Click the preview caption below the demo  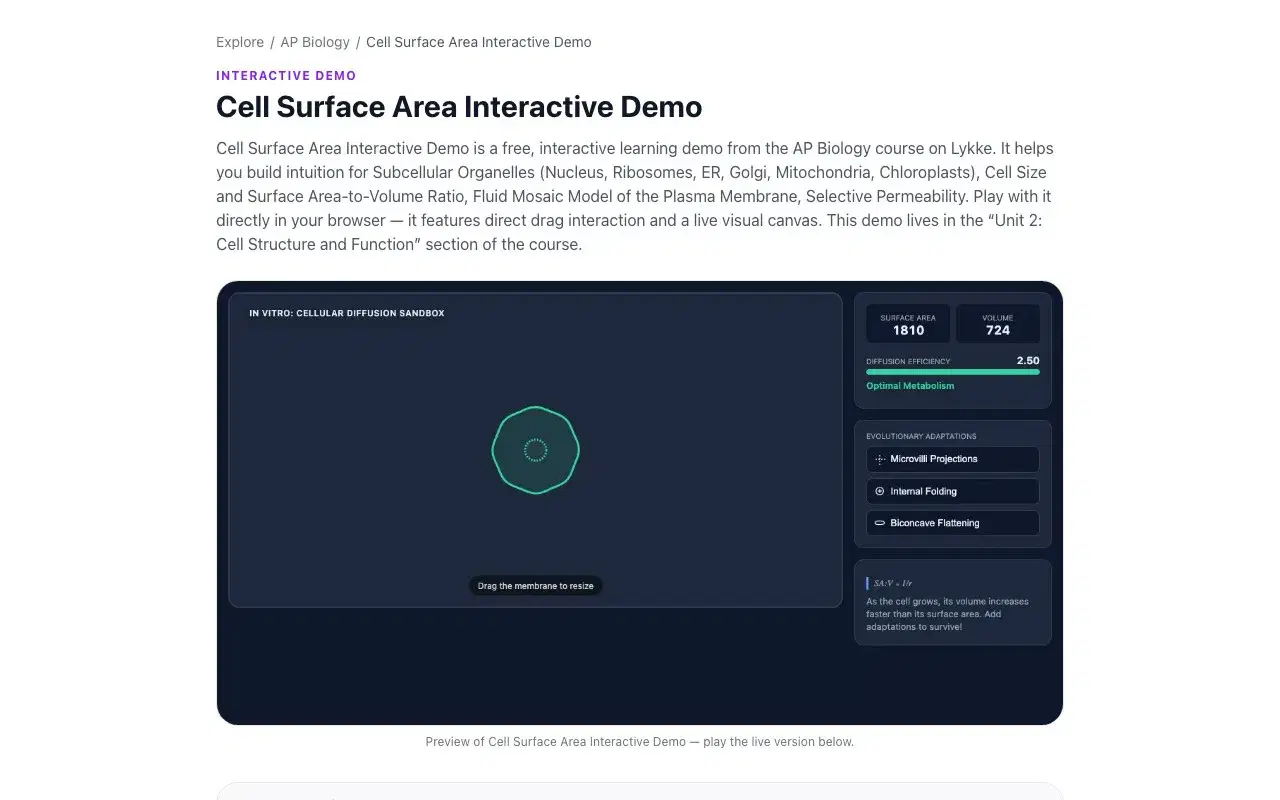(x=640, y=742)
